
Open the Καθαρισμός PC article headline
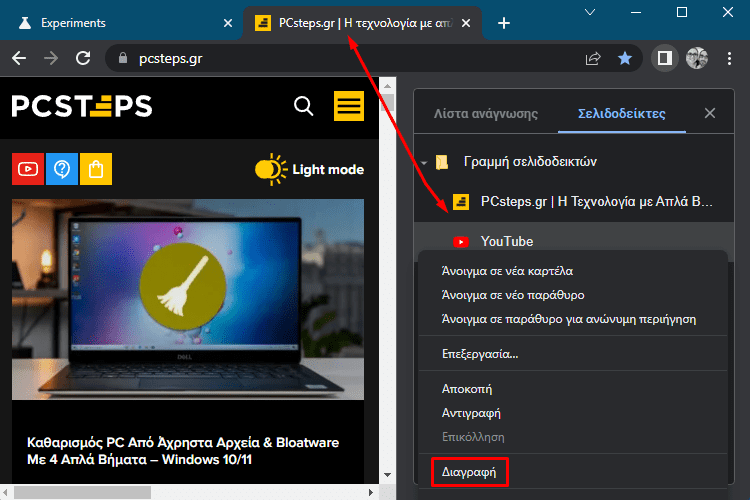183,451
